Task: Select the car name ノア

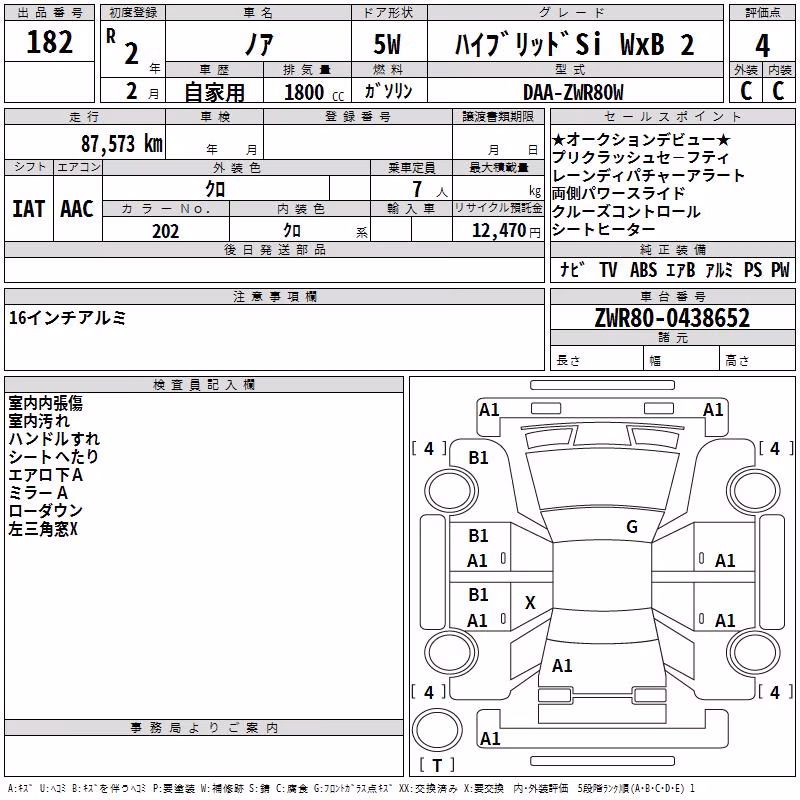Action: [x=259, y=44]
